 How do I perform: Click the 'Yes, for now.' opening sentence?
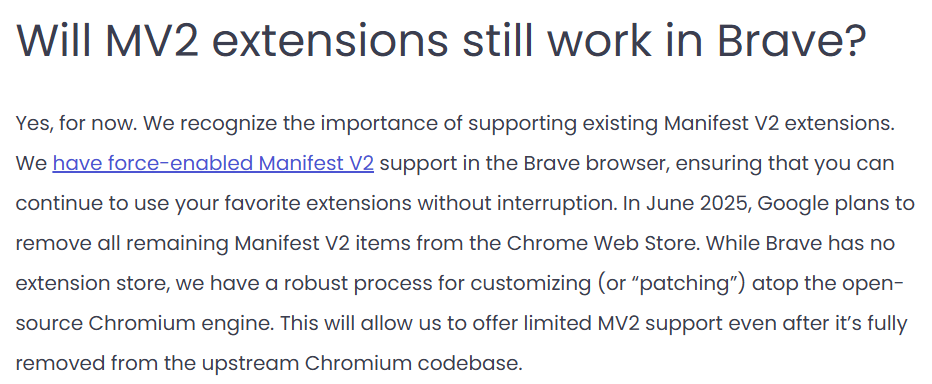click(x=76, y=124)
